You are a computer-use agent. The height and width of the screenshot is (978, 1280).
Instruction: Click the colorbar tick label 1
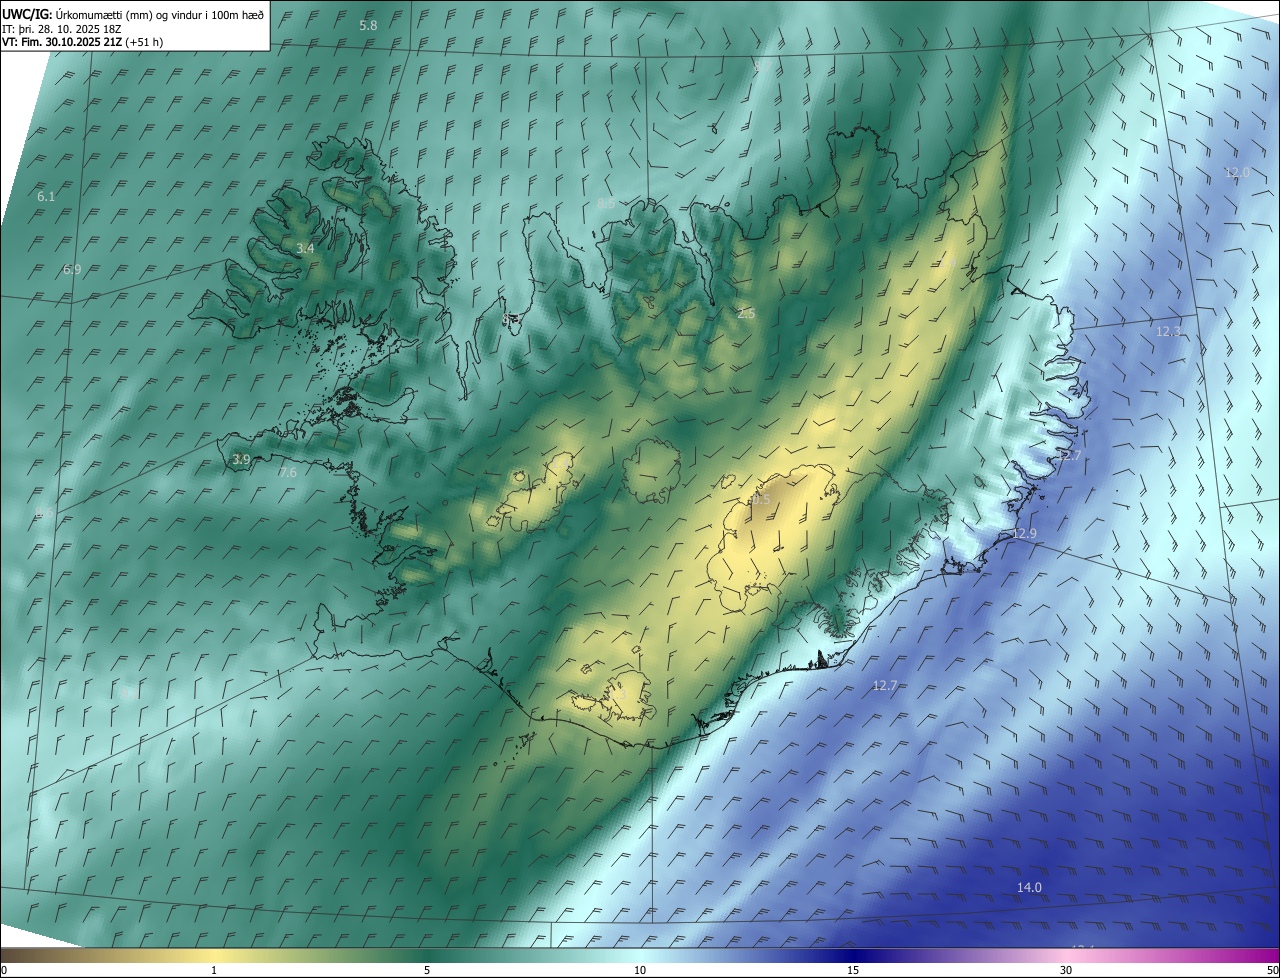tap(214, 970)
